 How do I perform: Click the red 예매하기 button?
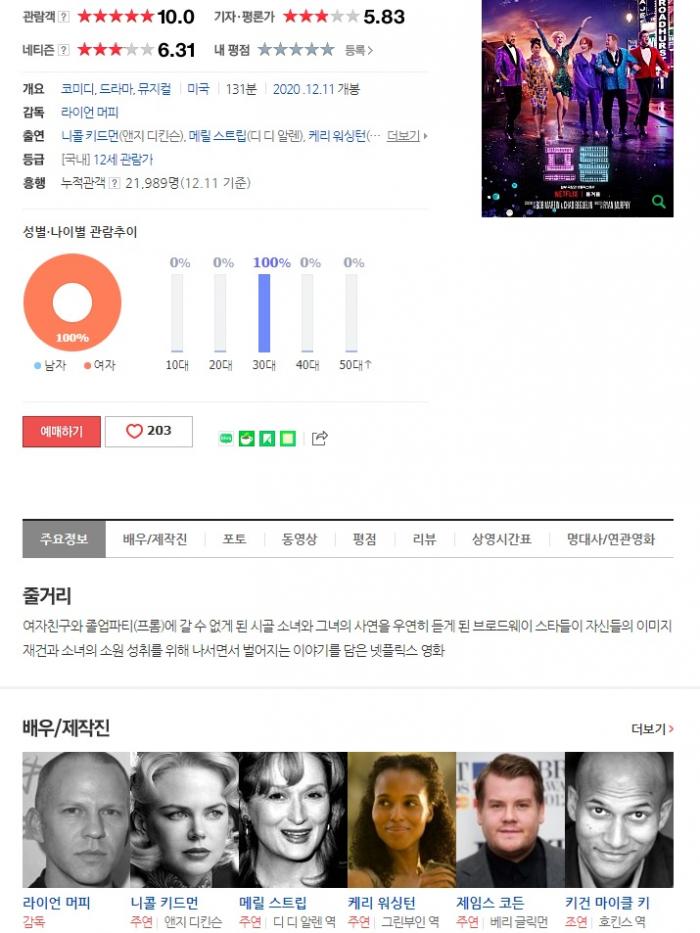pos(62,431)
